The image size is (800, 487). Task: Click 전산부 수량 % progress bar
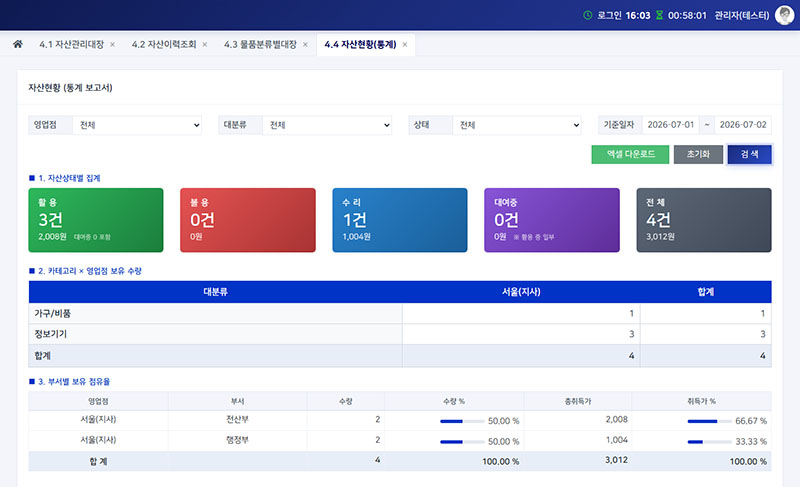pos(462,421)
